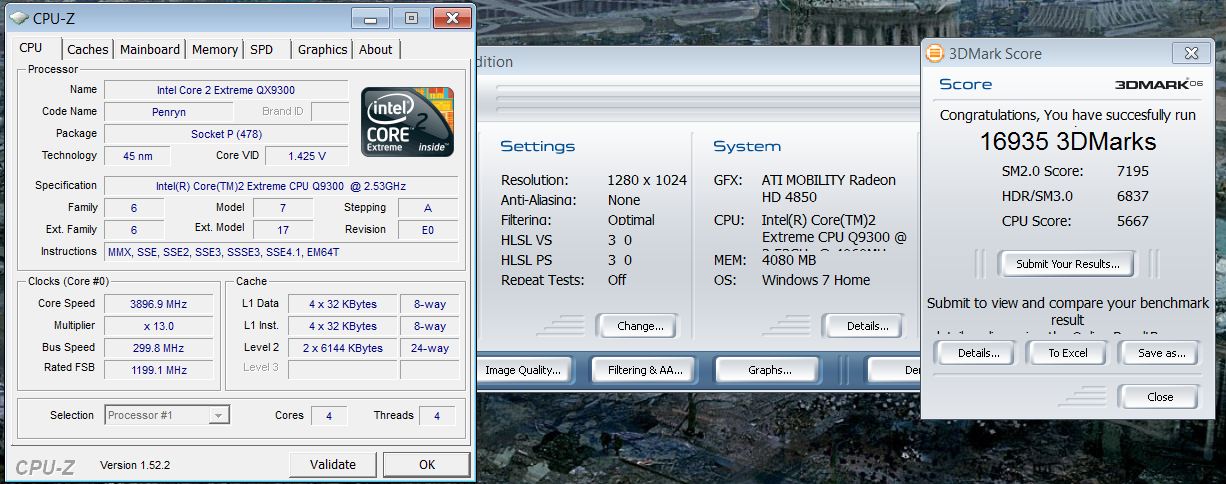Click the Cores count field

329,416
